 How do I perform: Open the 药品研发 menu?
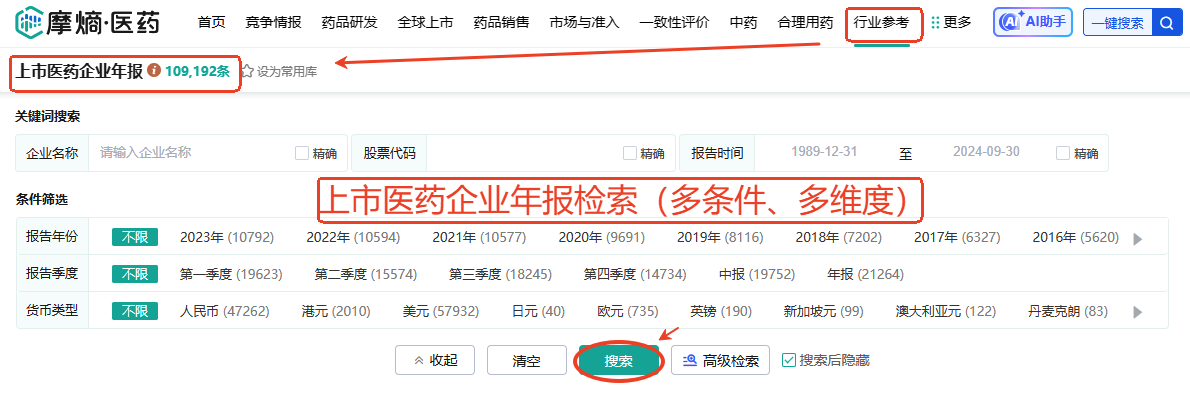click(350, 23)
